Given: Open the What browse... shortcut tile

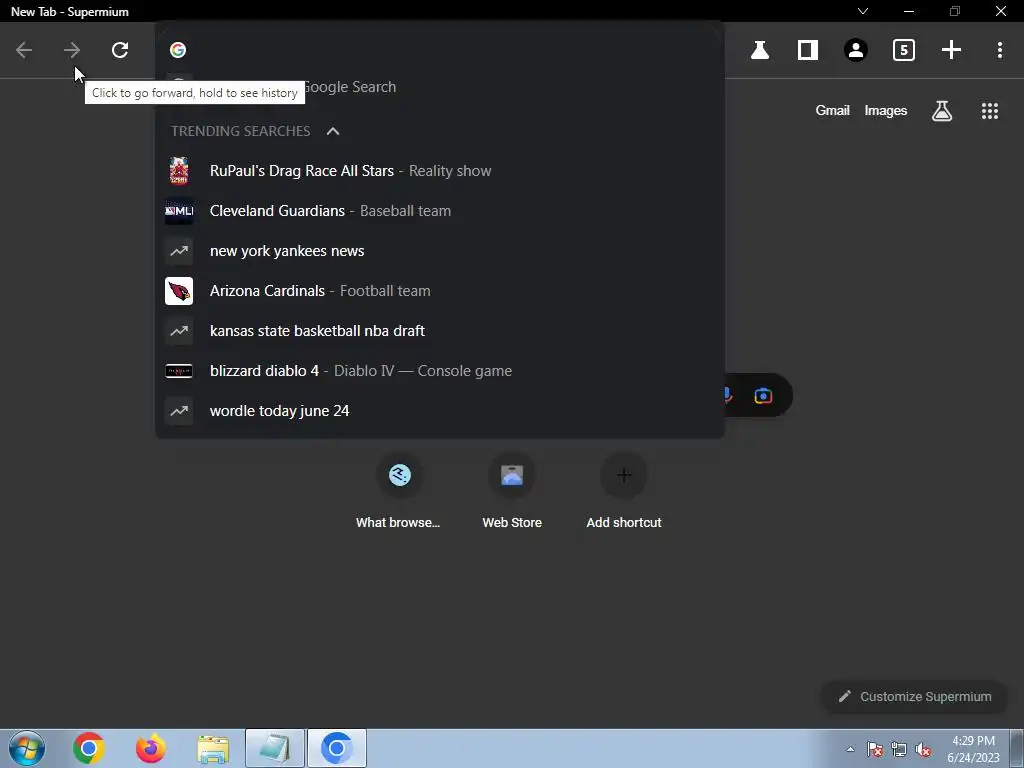Looking at the screenshot, I should point(399,492).
